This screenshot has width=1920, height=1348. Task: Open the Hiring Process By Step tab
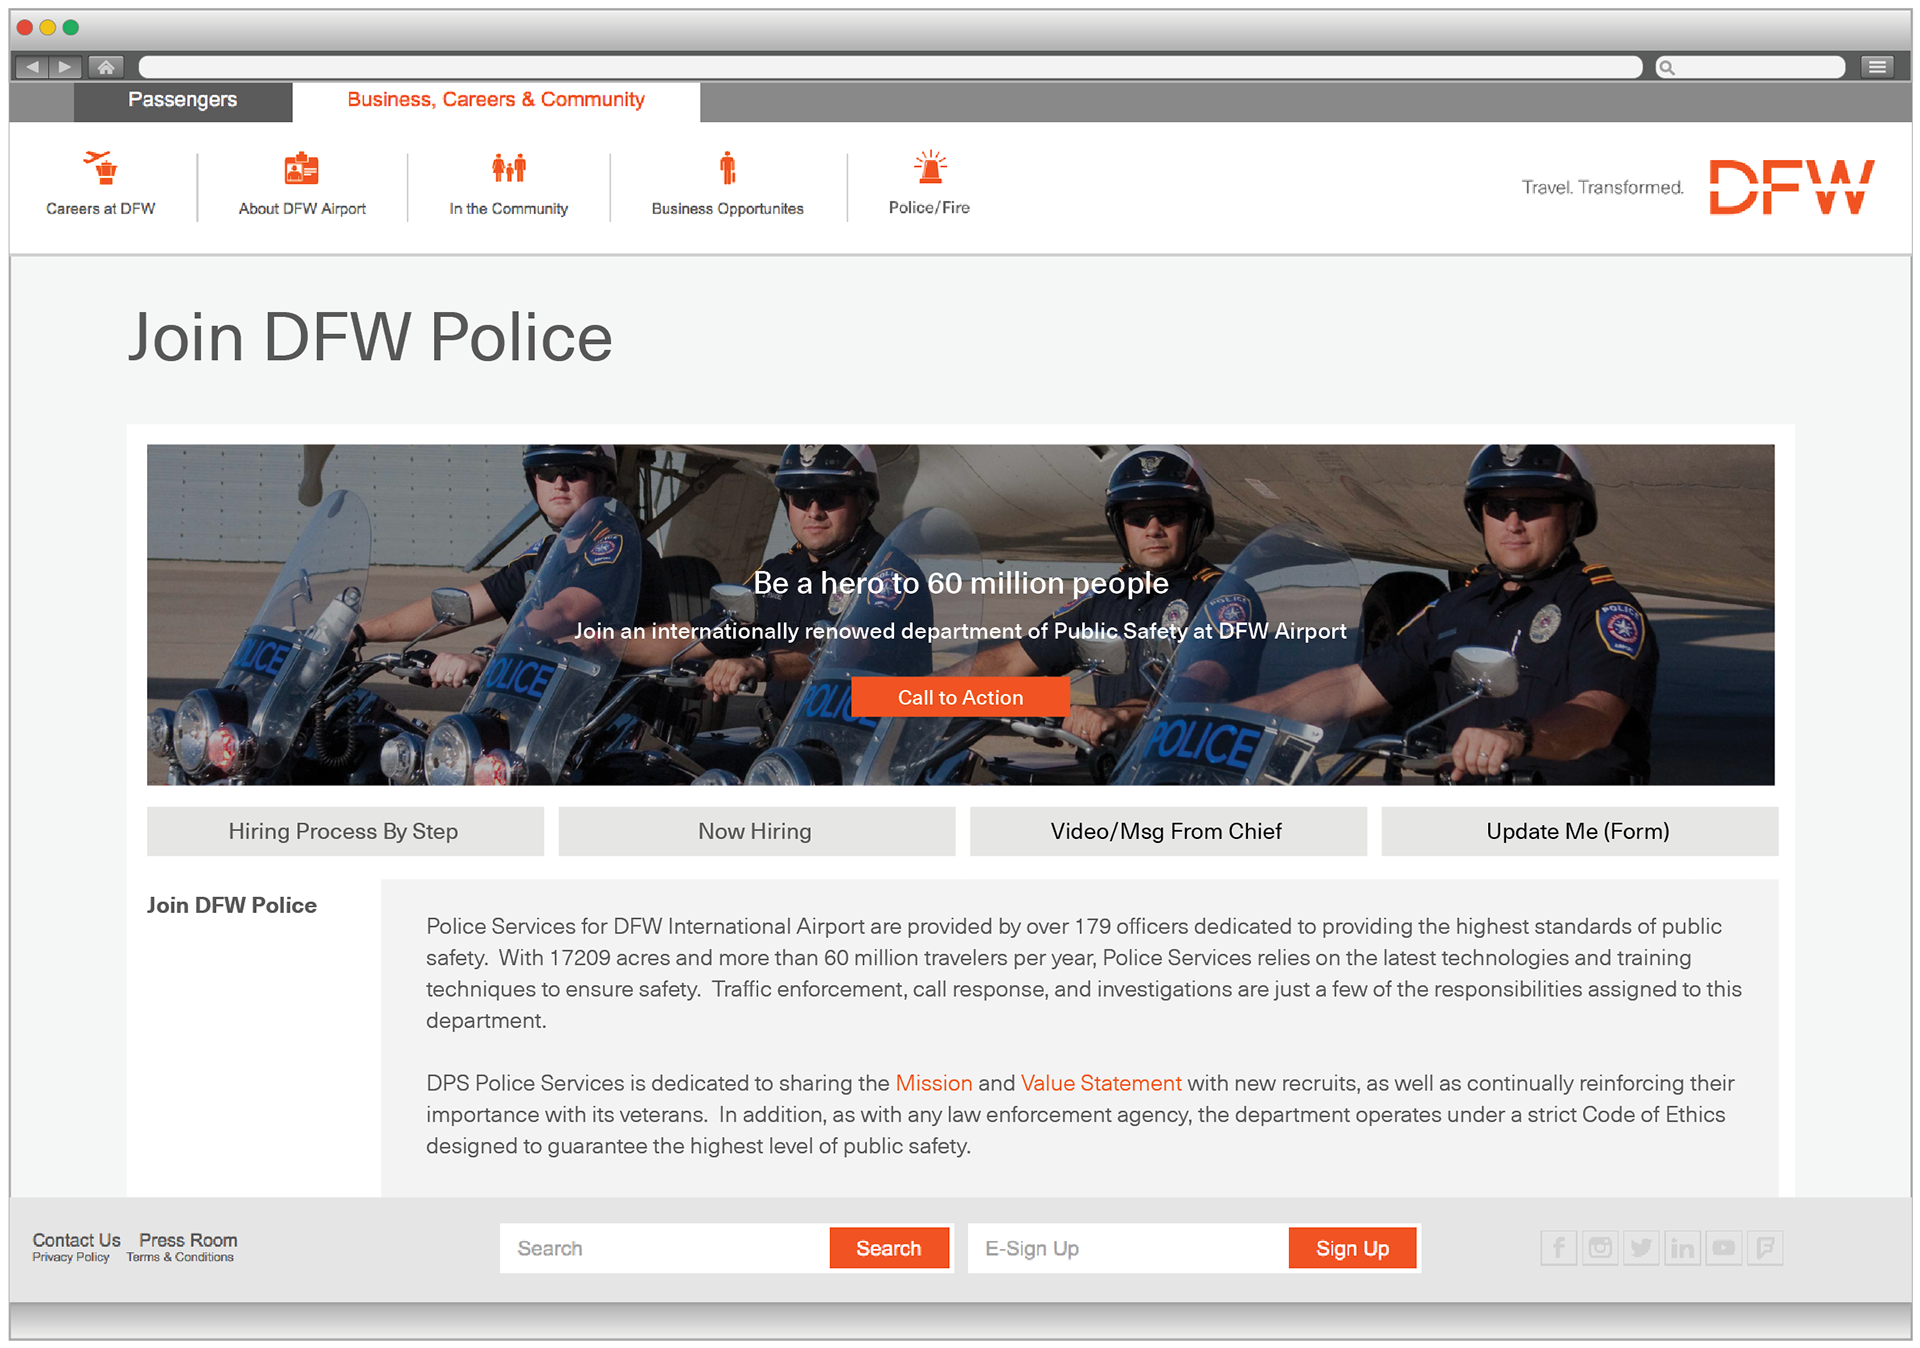(344, 831)
